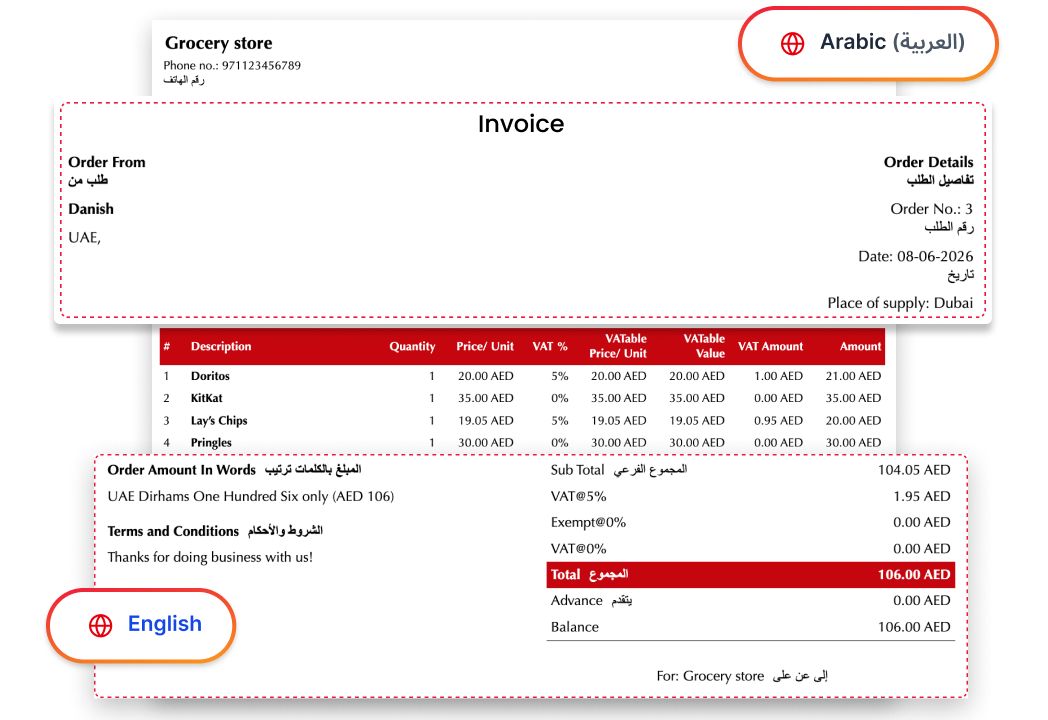
Task: Click the Description column header
Action: [x=221, y=346]
